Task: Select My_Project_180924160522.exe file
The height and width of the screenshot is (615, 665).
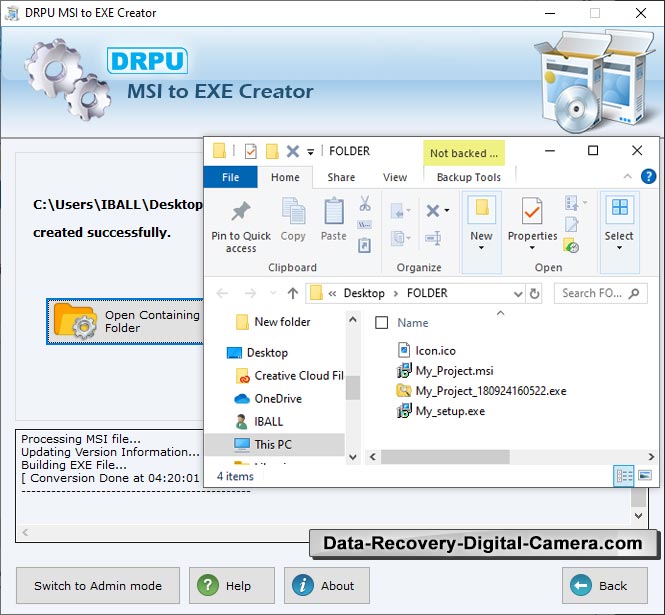Action: 481,391
